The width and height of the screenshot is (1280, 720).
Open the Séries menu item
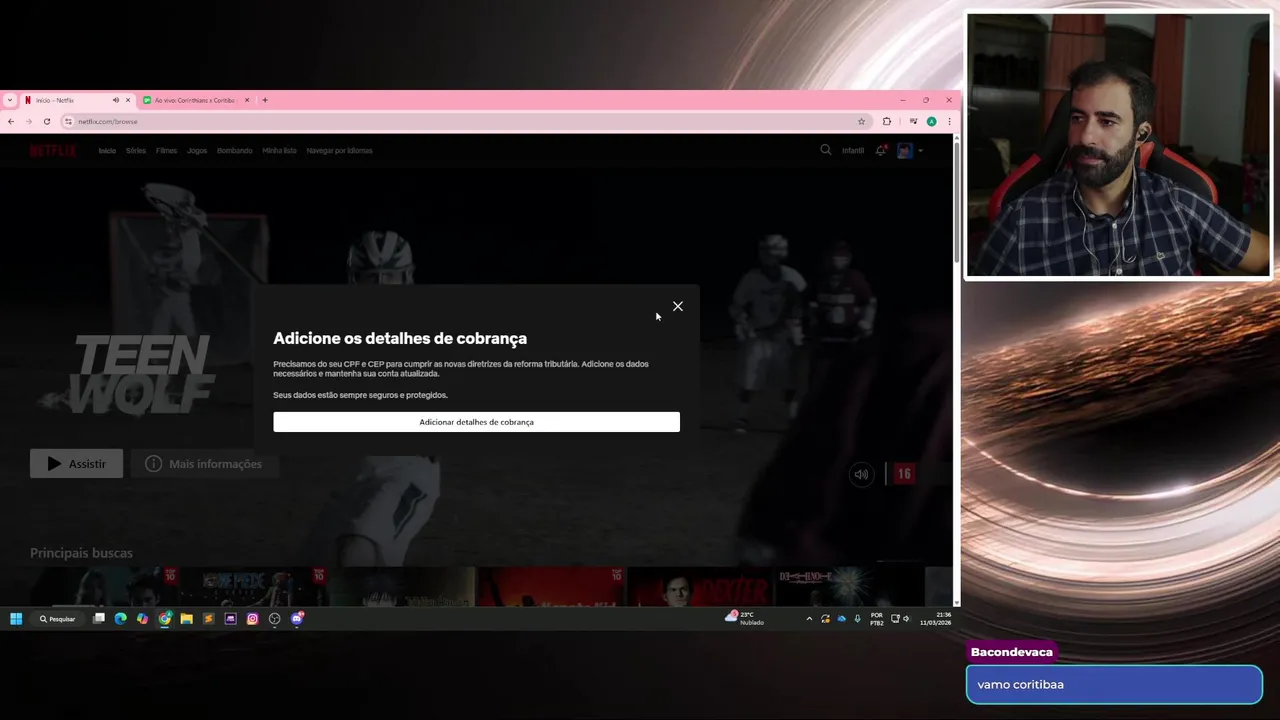136,151
